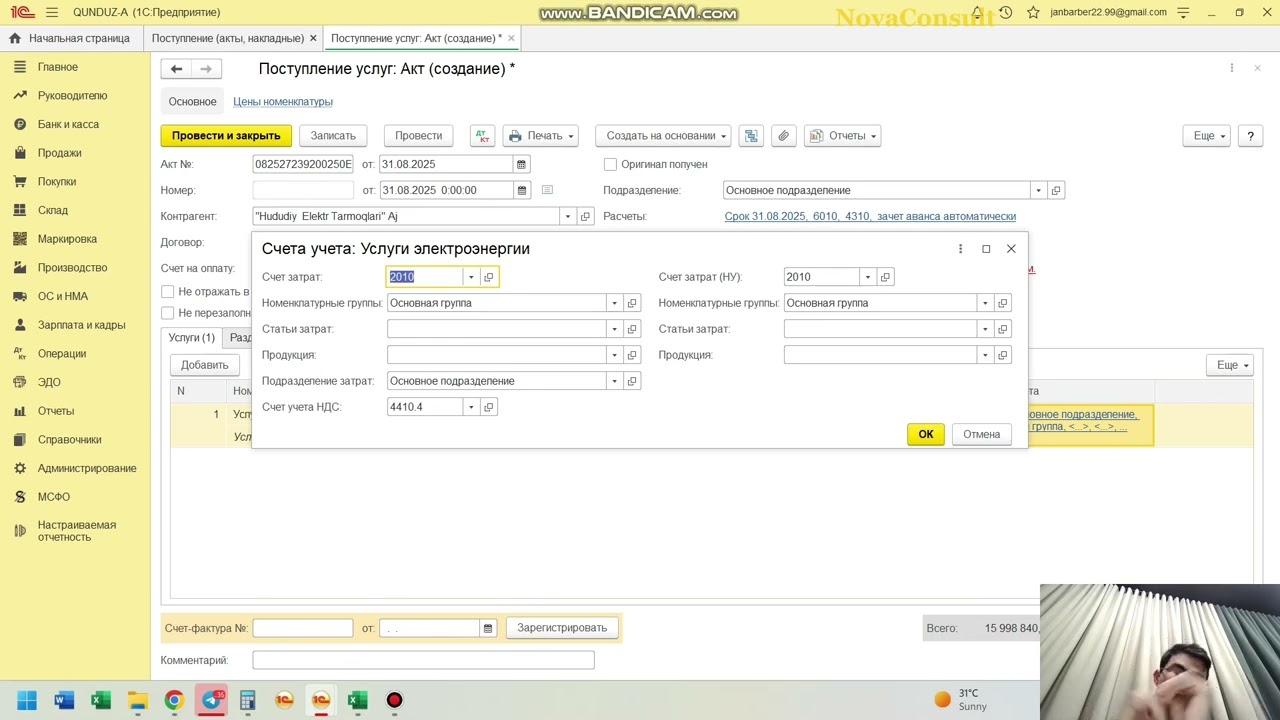
Task: Click the Записать button
Action: click(333, 136)
